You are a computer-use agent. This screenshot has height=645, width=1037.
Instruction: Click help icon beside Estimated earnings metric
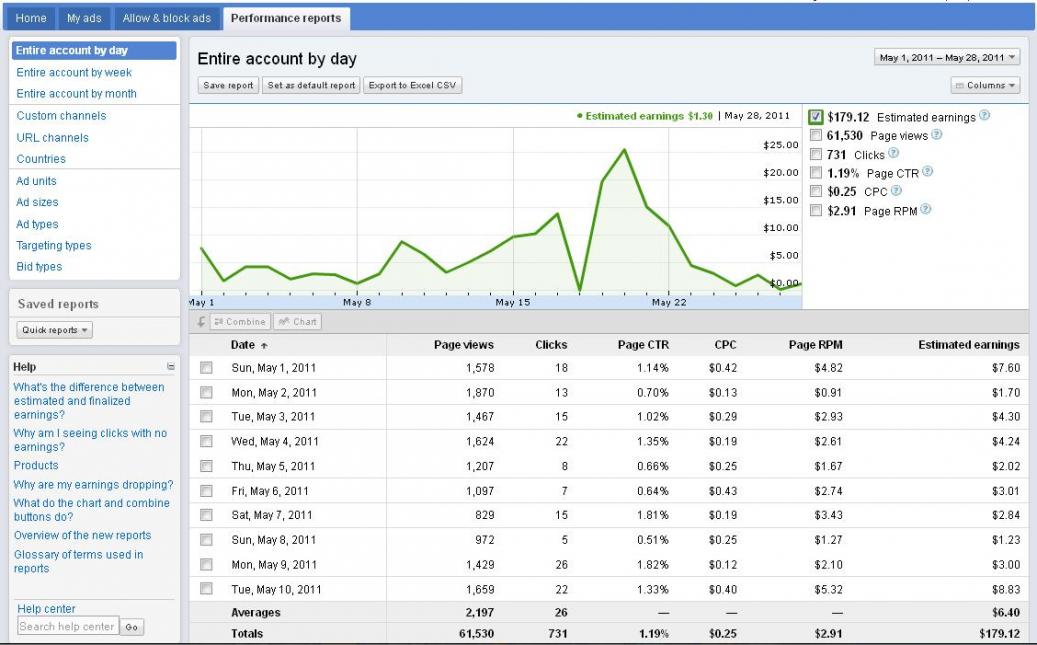pyautogui.click(x=985, y=116)
